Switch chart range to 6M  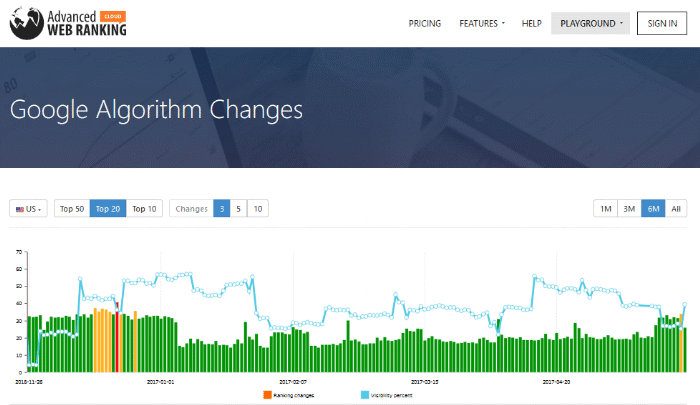pos(653,209)
